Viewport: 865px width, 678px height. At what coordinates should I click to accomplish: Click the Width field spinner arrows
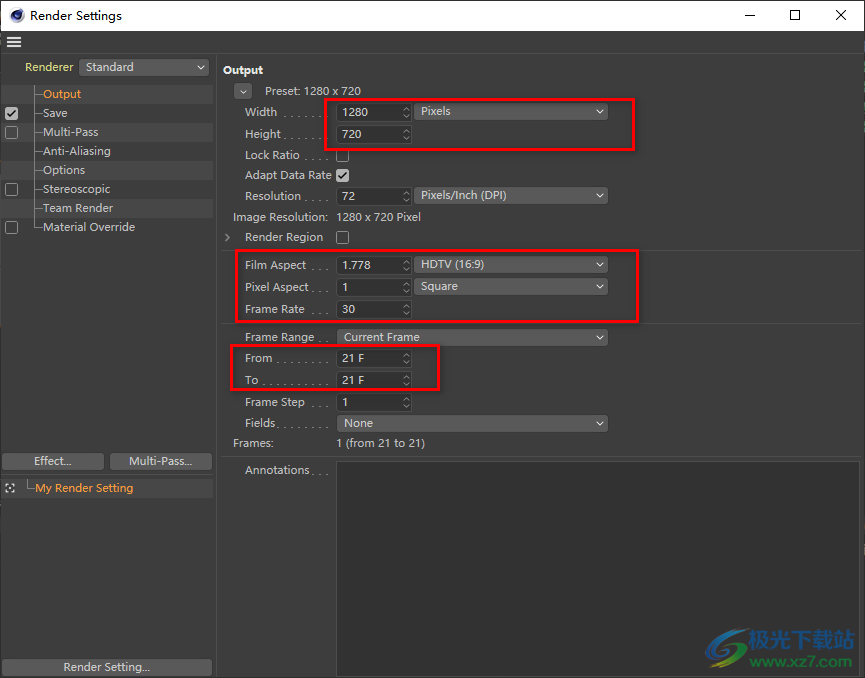(x=407, y=112)
